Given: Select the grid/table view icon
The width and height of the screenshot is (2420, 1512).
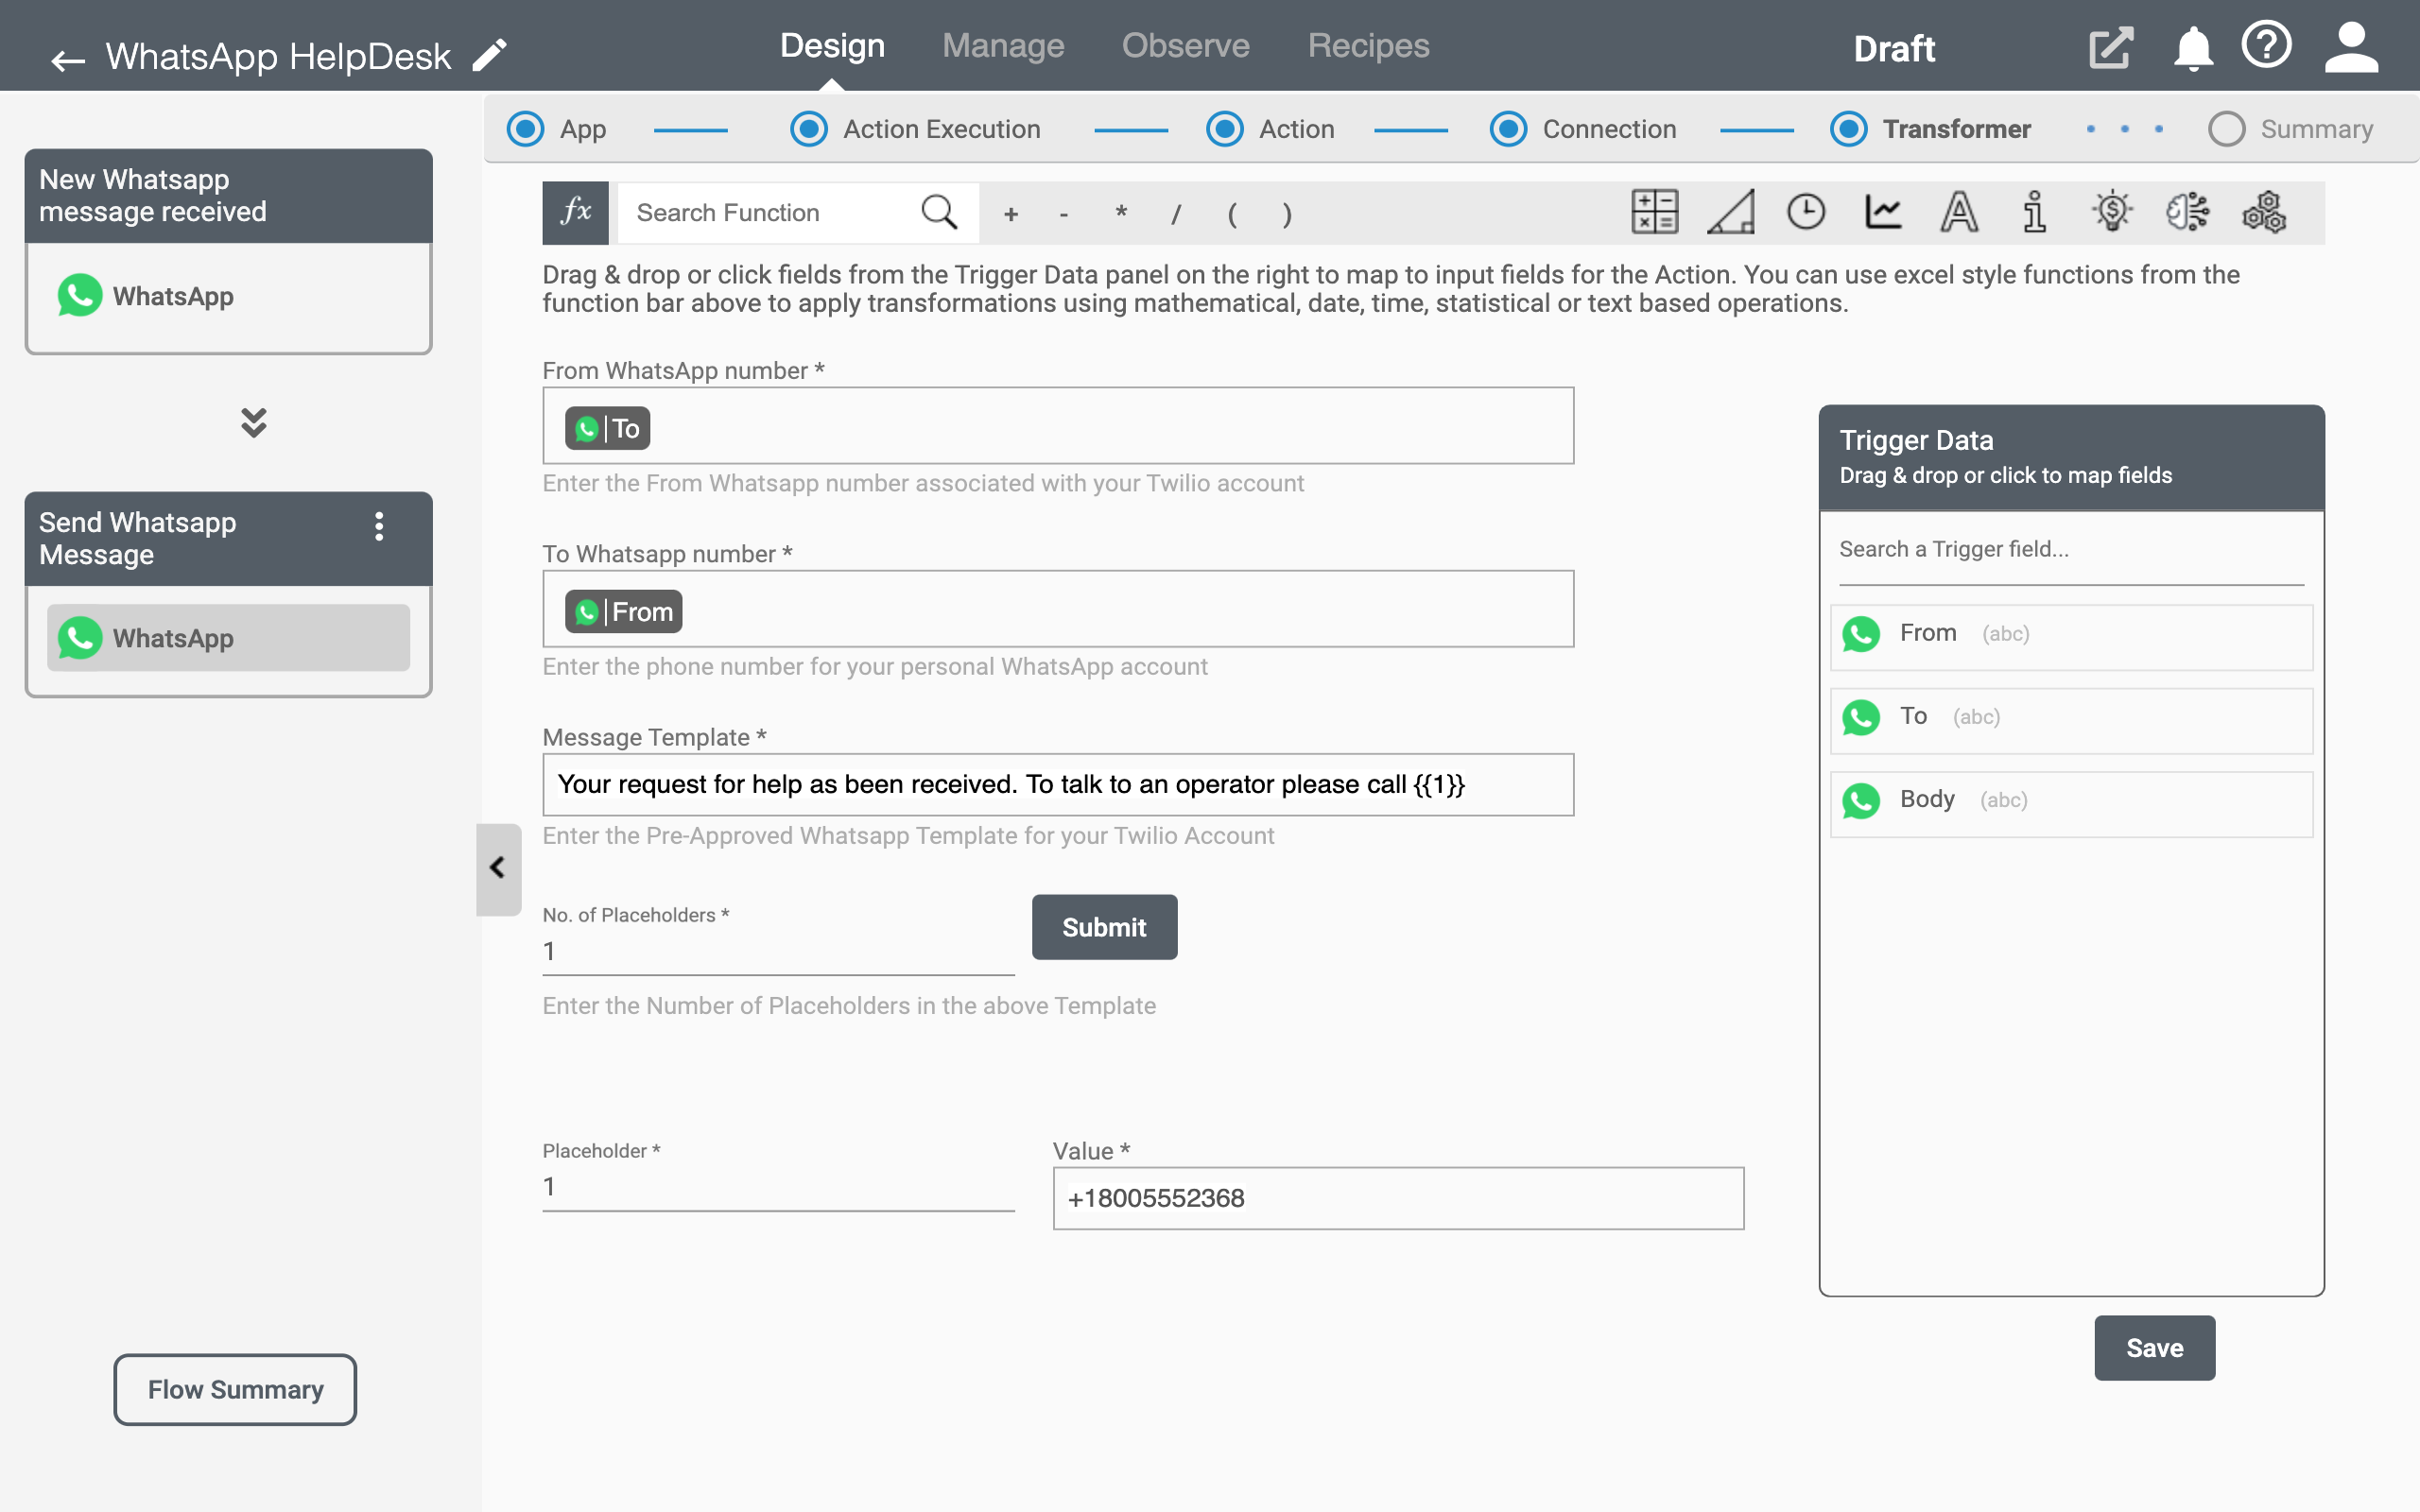Looking at the screenshot, I should coord(1655,213).
